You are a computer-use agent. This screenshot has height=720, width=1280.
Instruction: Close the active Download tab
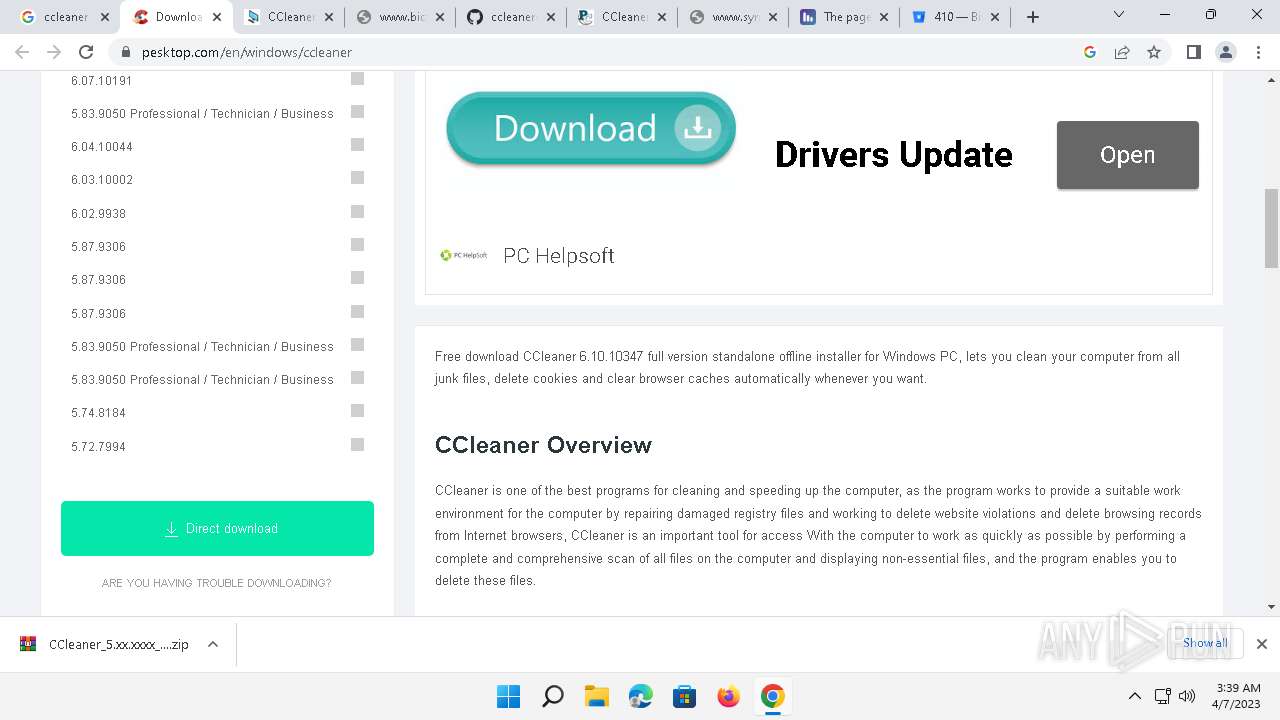[217, 17]
